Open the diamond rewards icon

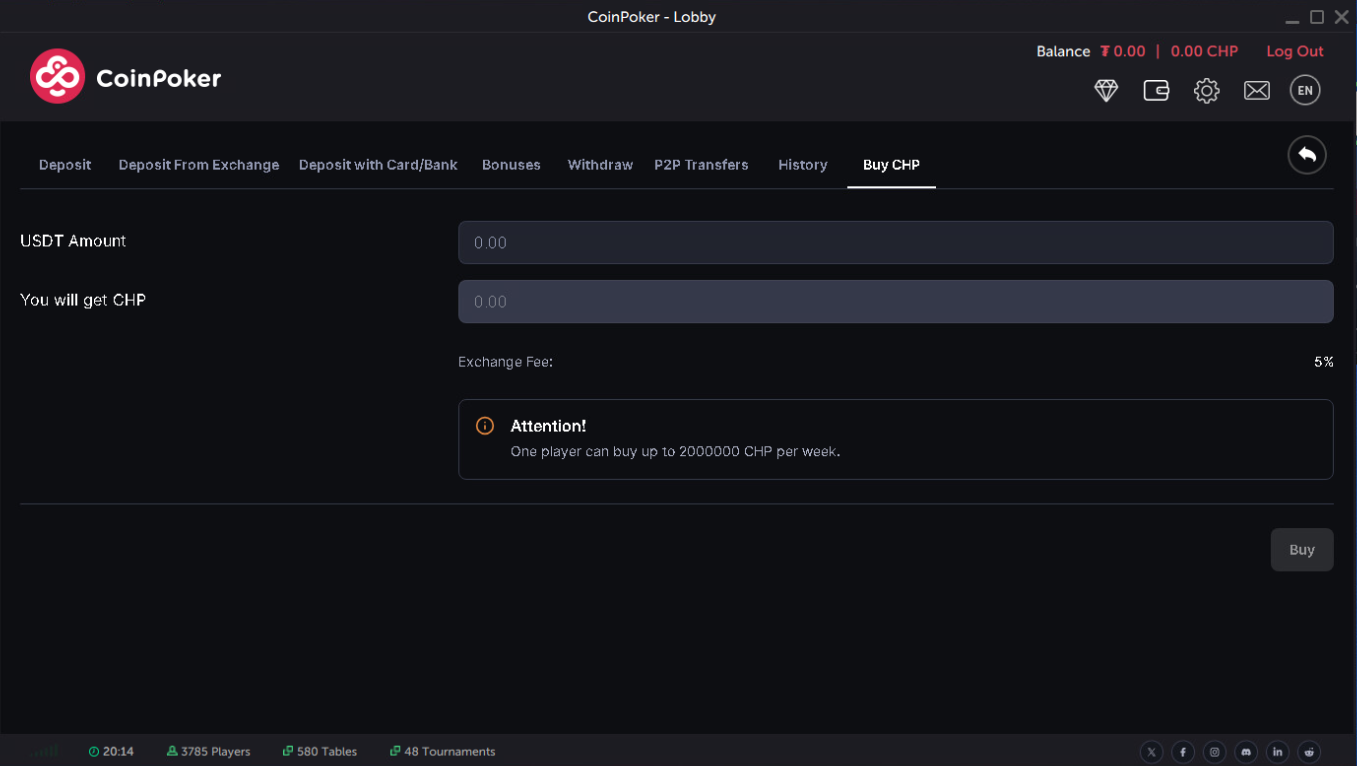click(1106, 90)
